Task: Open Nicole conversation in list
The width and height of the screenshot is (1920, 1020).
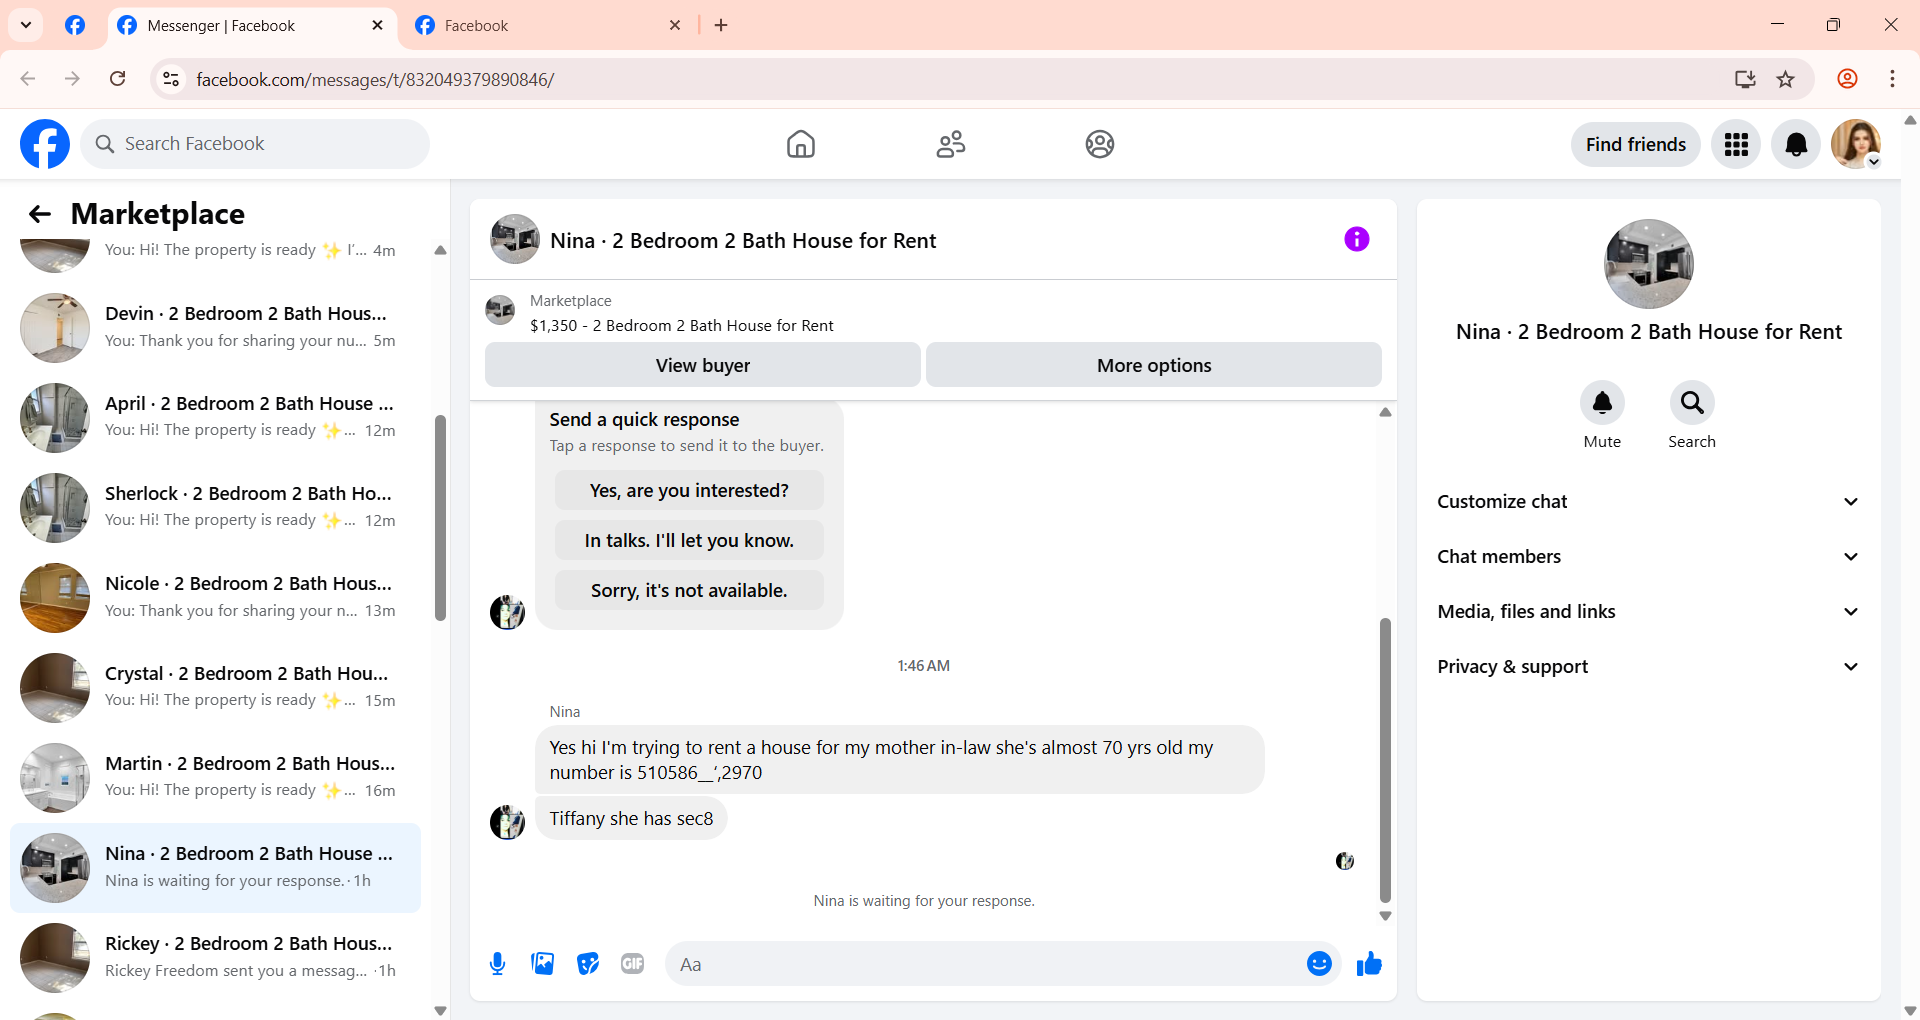Action: [x=215, y=598]
